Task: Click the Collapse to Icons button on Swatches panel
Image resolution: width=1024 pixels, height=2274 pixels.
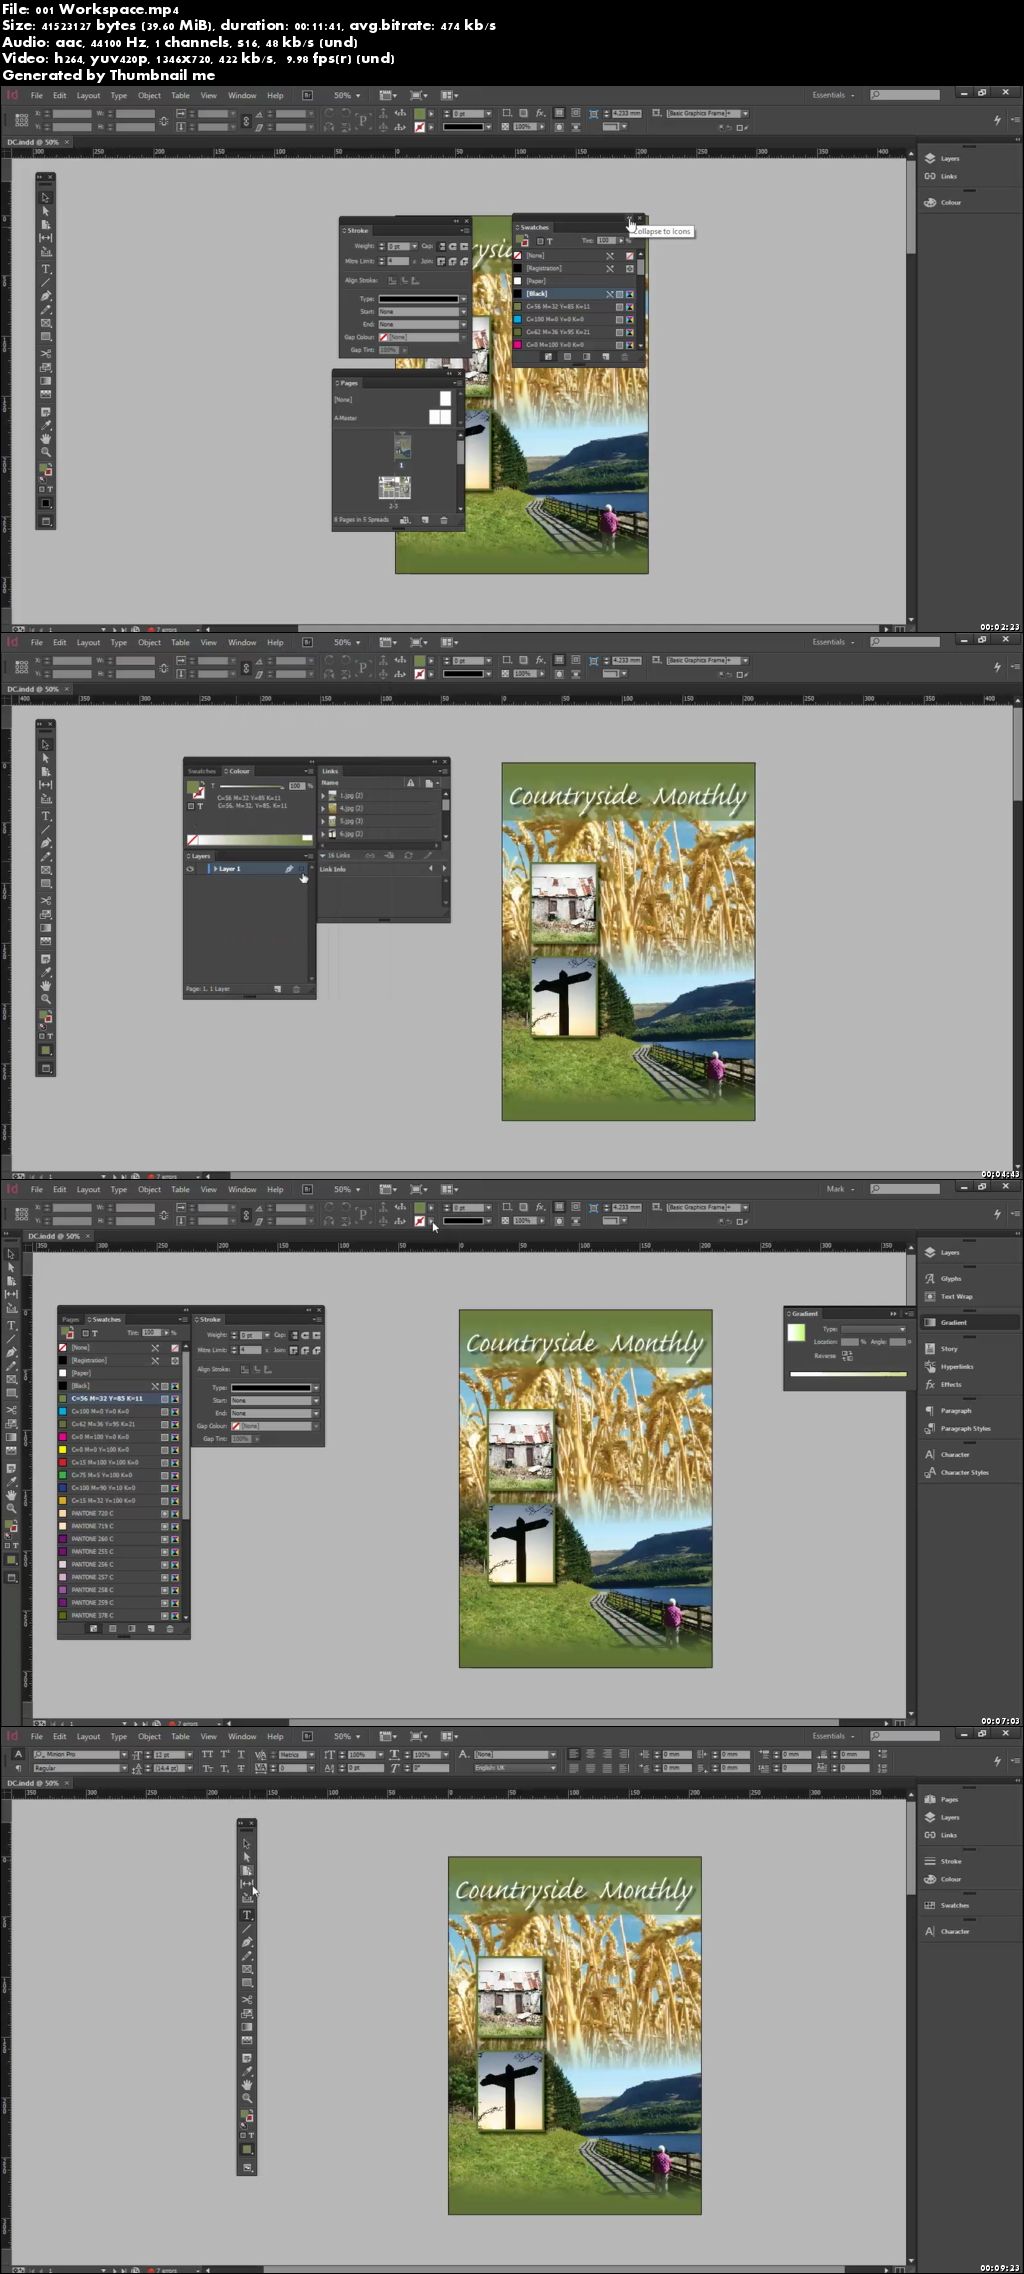Action: [629, 218]
